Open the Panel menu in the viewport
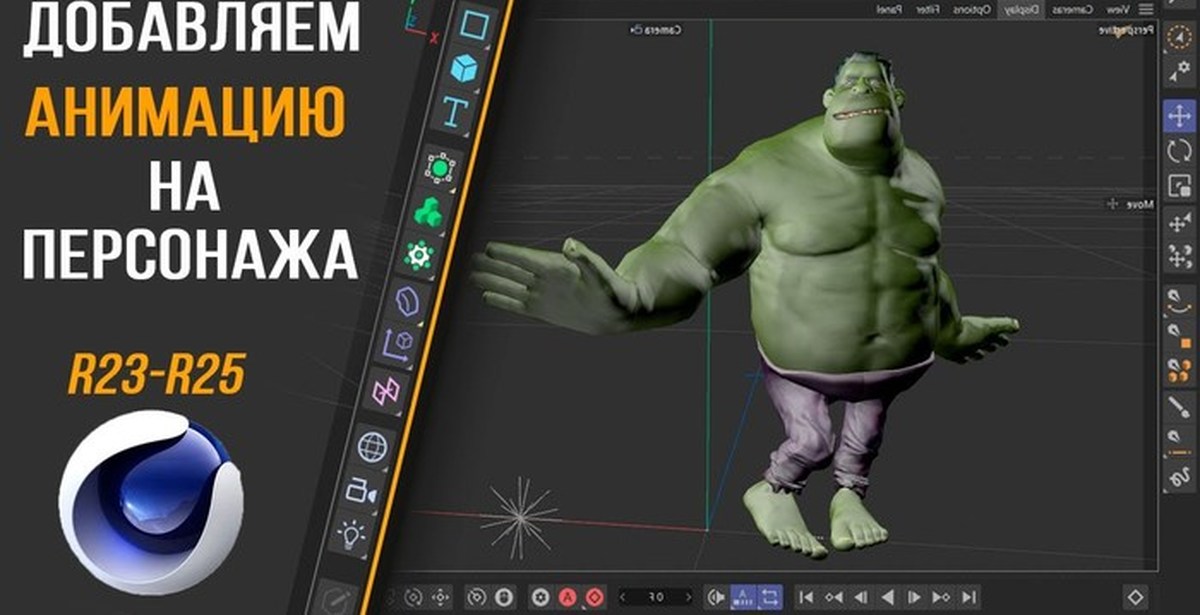 point(891,9)
